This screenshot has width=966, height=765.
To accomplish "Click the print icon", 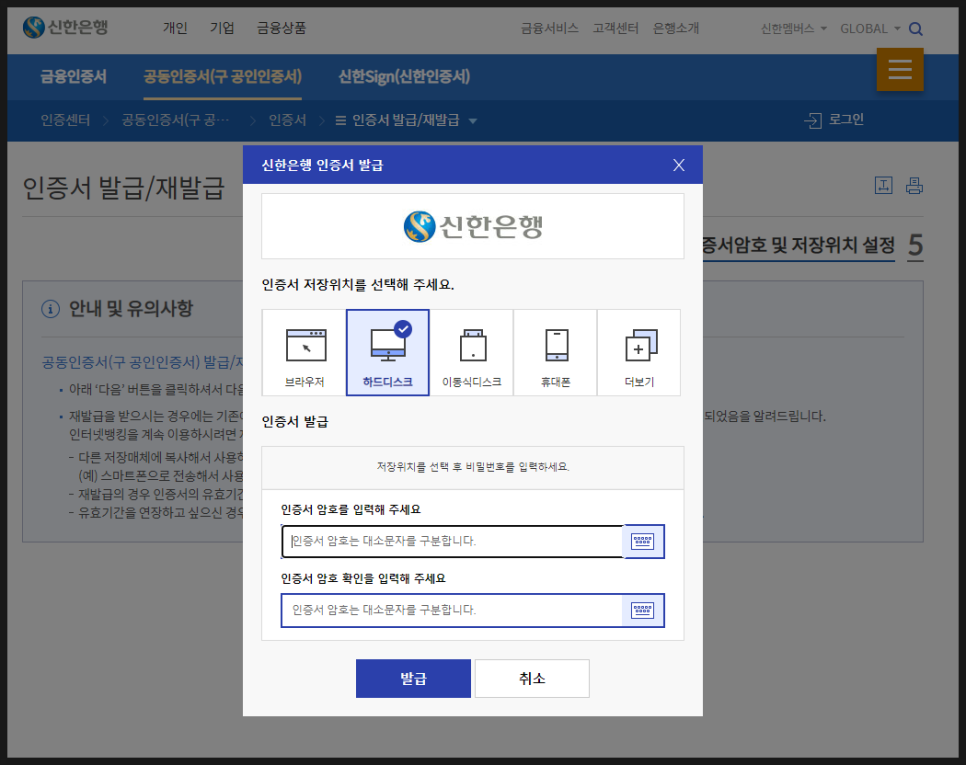I will click(x=914, y=184).
